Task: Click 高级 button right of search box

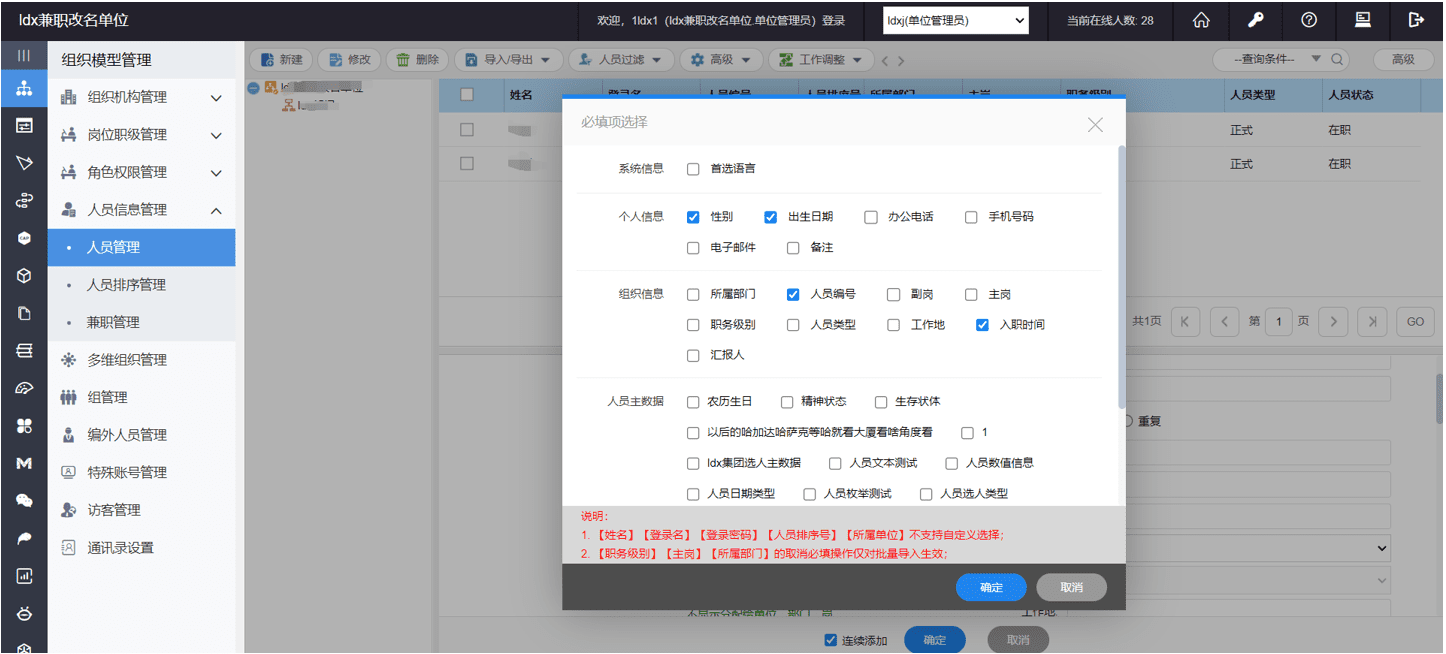Action: click(x=1403, y=60)
